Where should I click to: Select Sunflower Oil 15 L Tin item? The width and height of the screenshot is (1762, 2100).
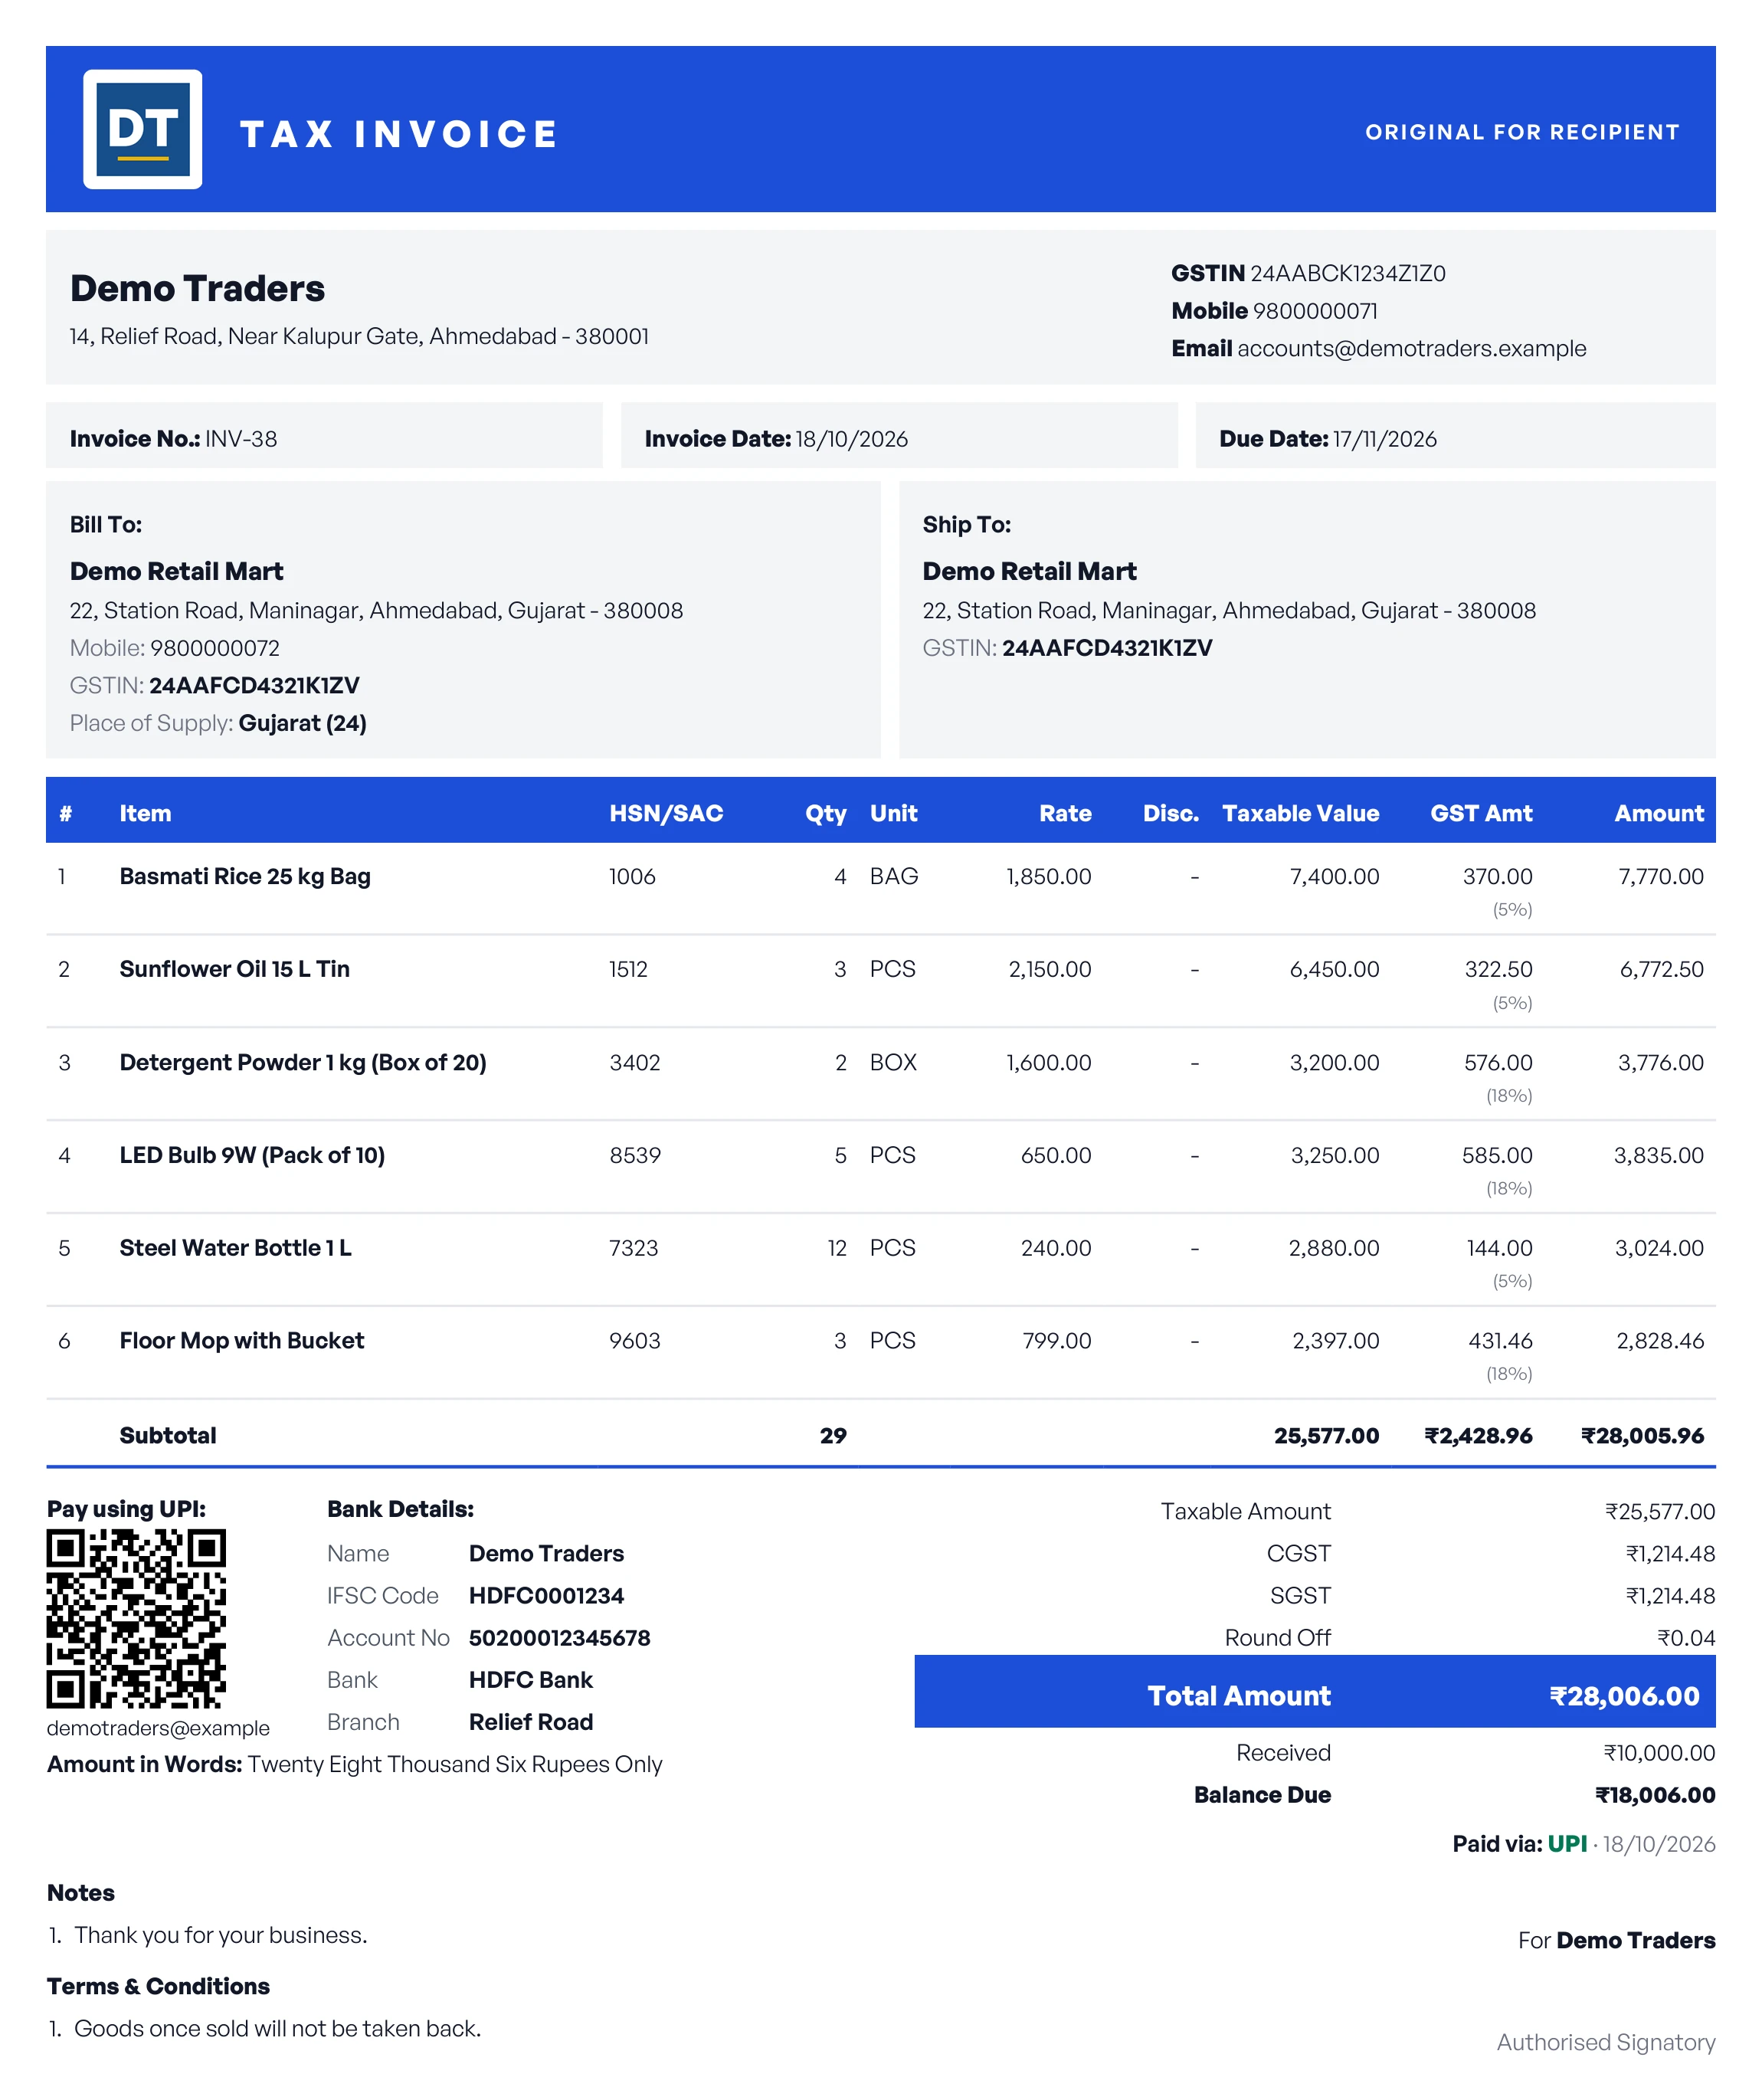coord(234,968)
